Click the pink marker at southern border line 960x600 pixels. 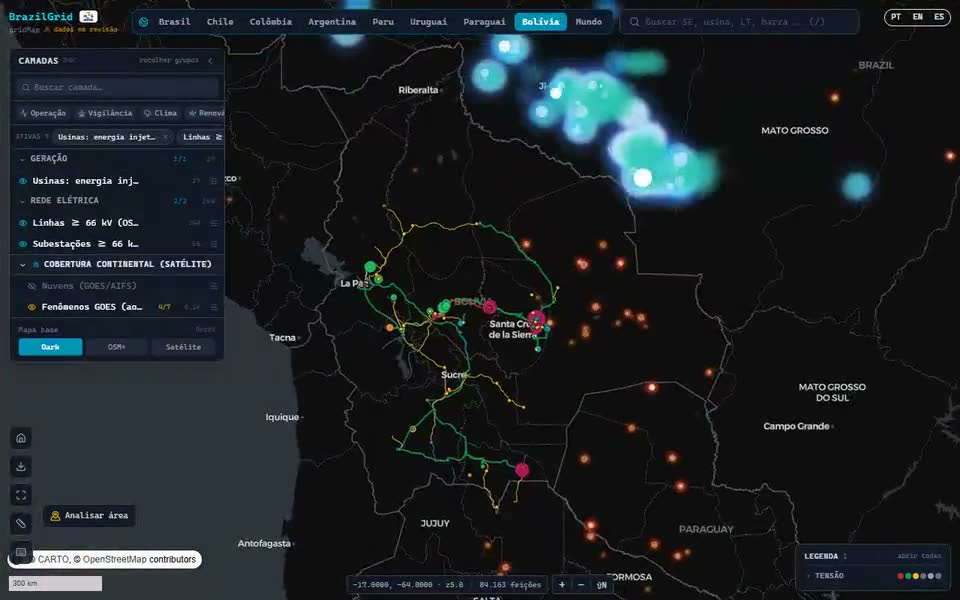pyautogui.click(x=522, y=470)
